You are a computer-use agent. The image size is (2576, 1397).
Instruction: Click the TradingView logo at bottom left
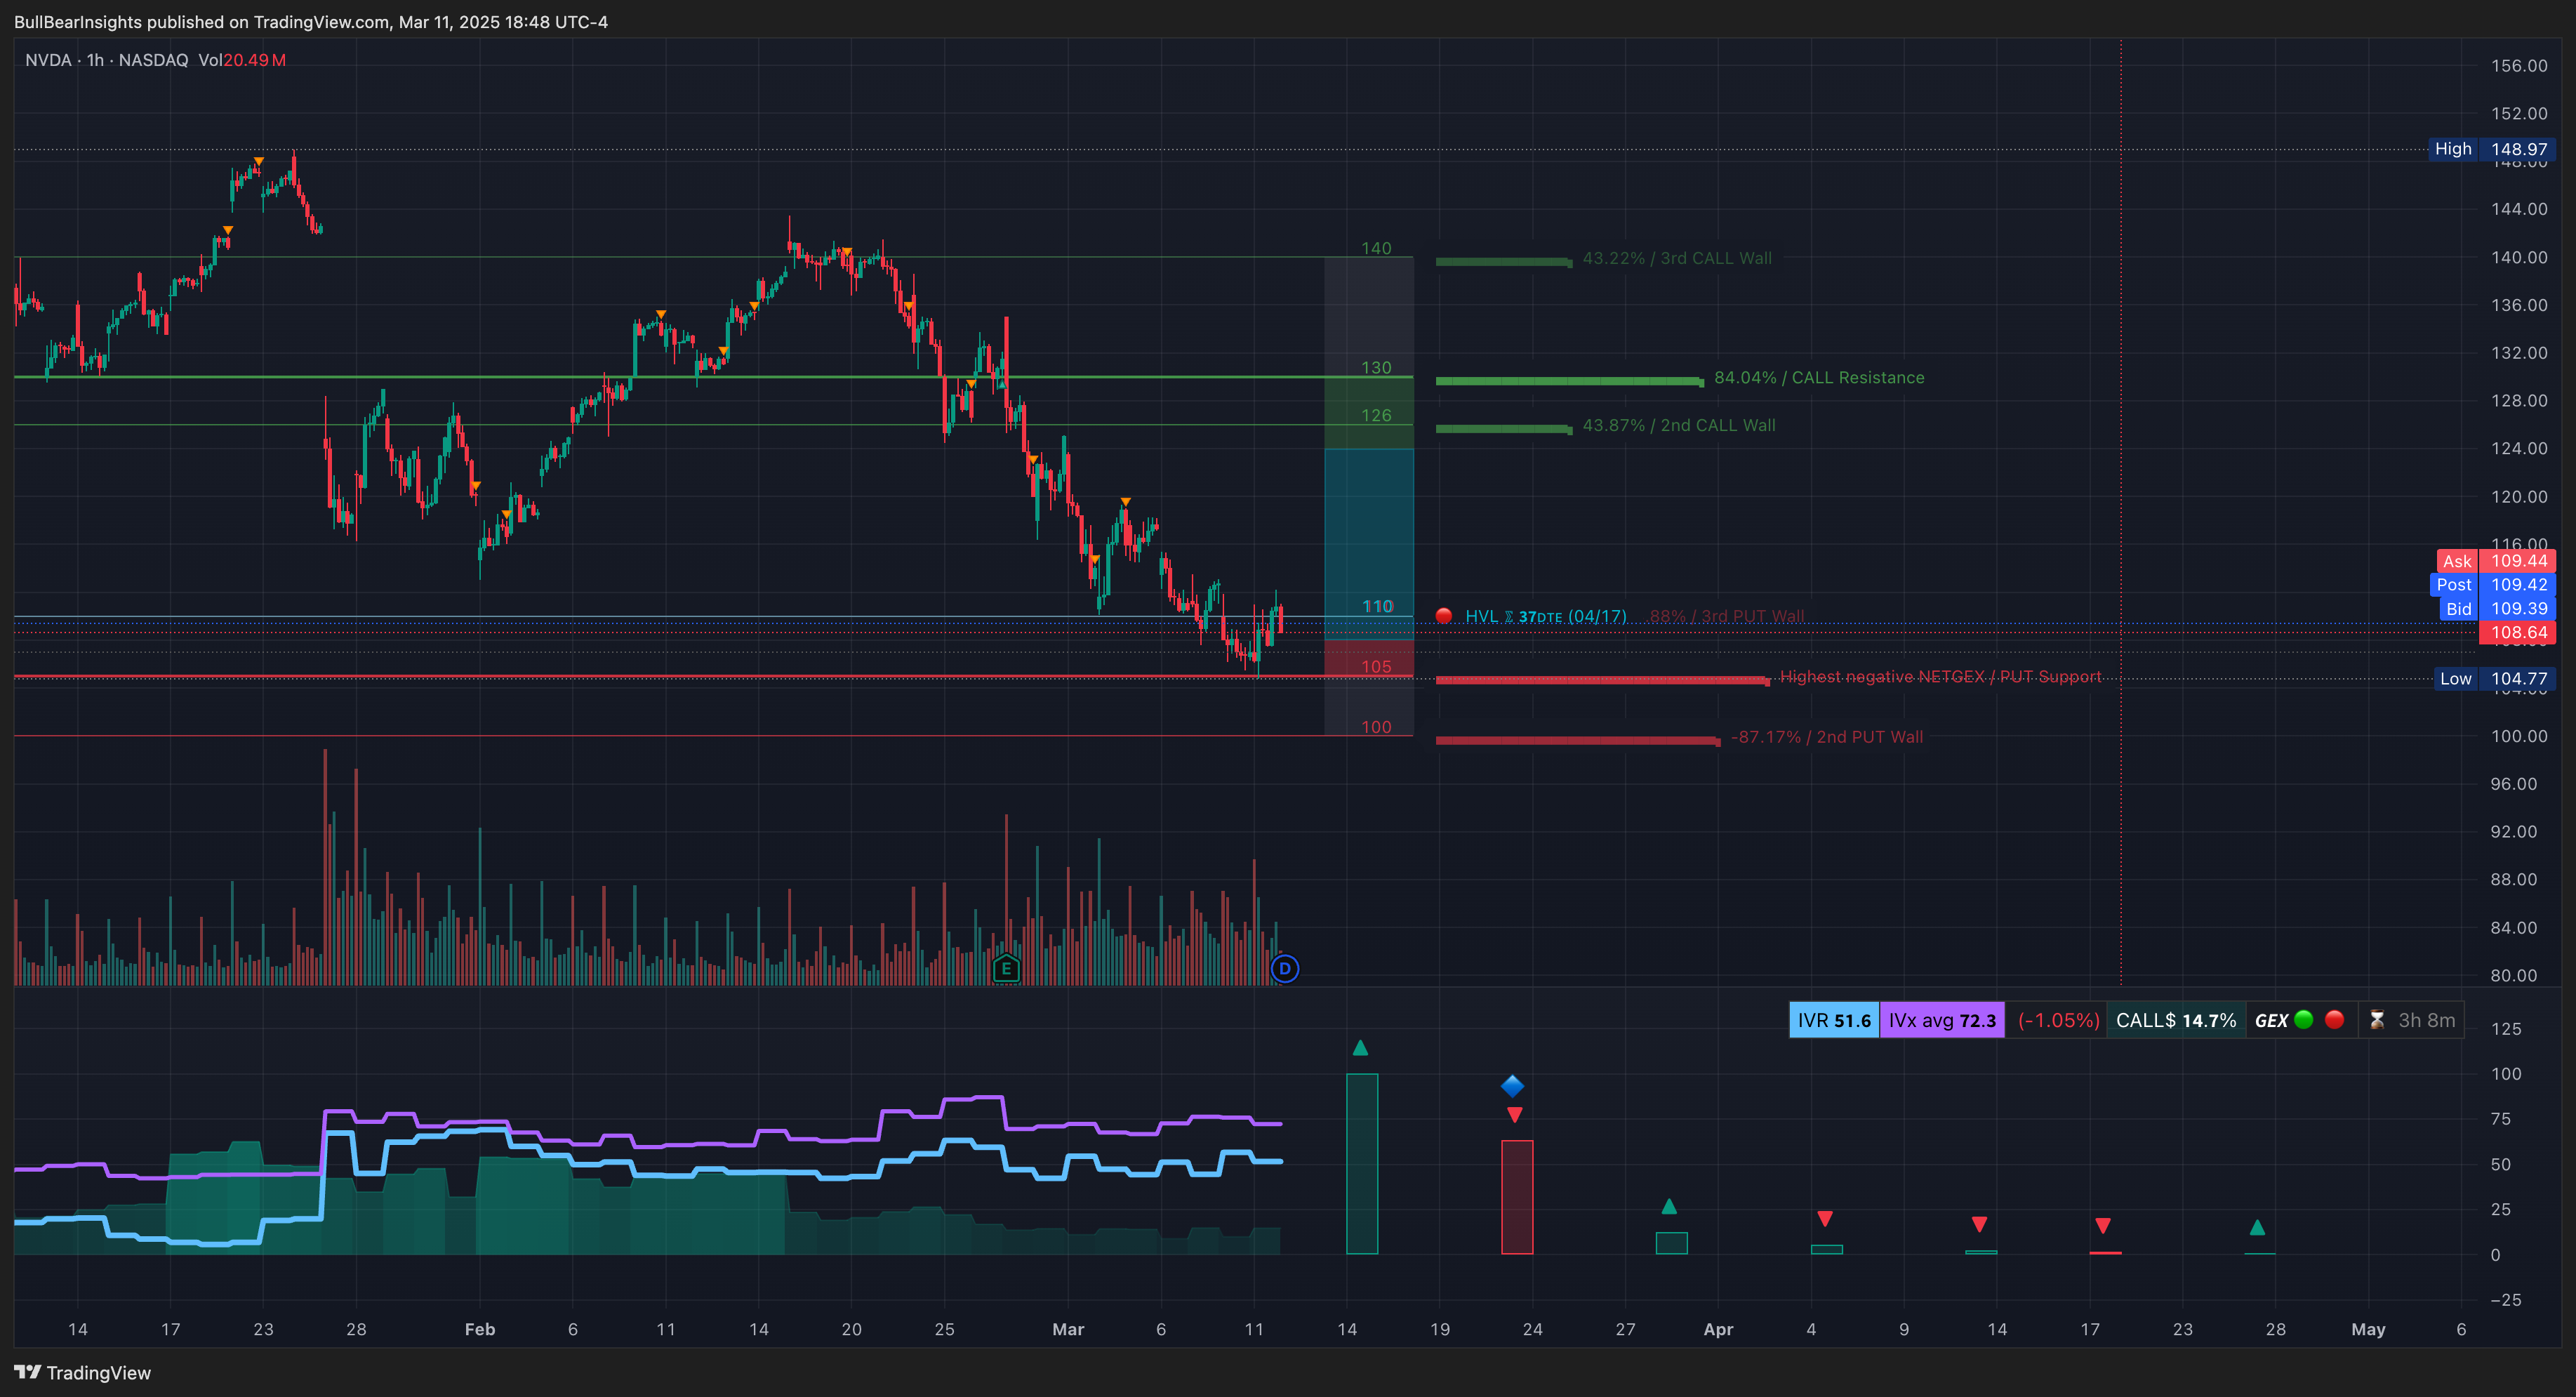pyautogui.click(x=82, y=1373)
